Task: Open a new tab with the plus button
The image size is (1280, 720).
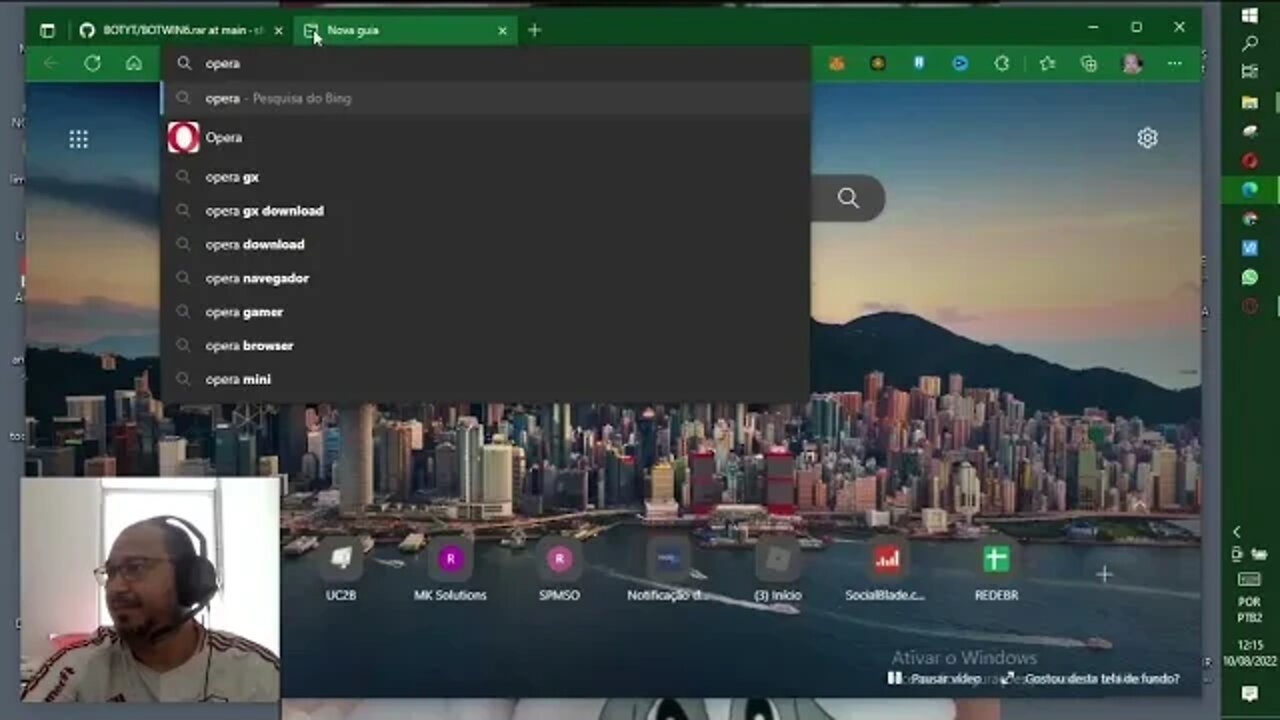Action: coord(534,30)
